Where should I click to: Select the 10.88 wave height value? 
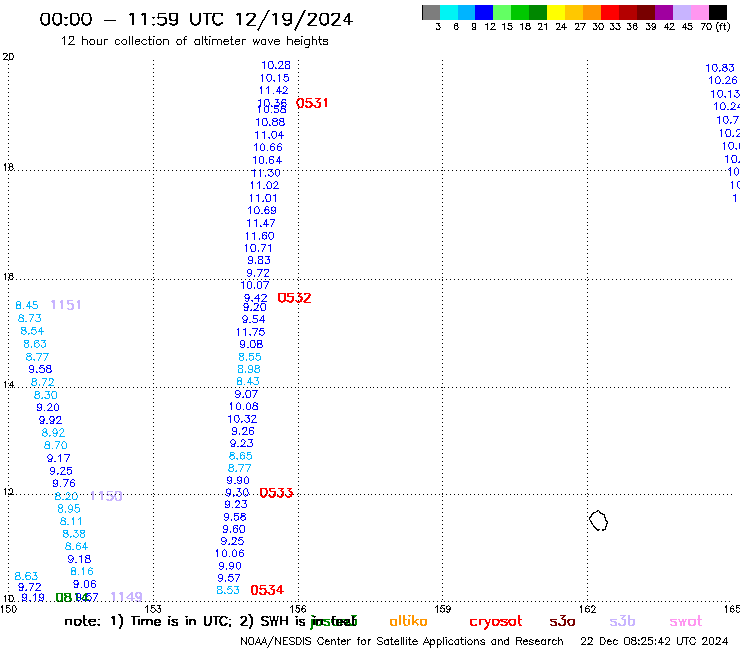(x=270, y=122)
